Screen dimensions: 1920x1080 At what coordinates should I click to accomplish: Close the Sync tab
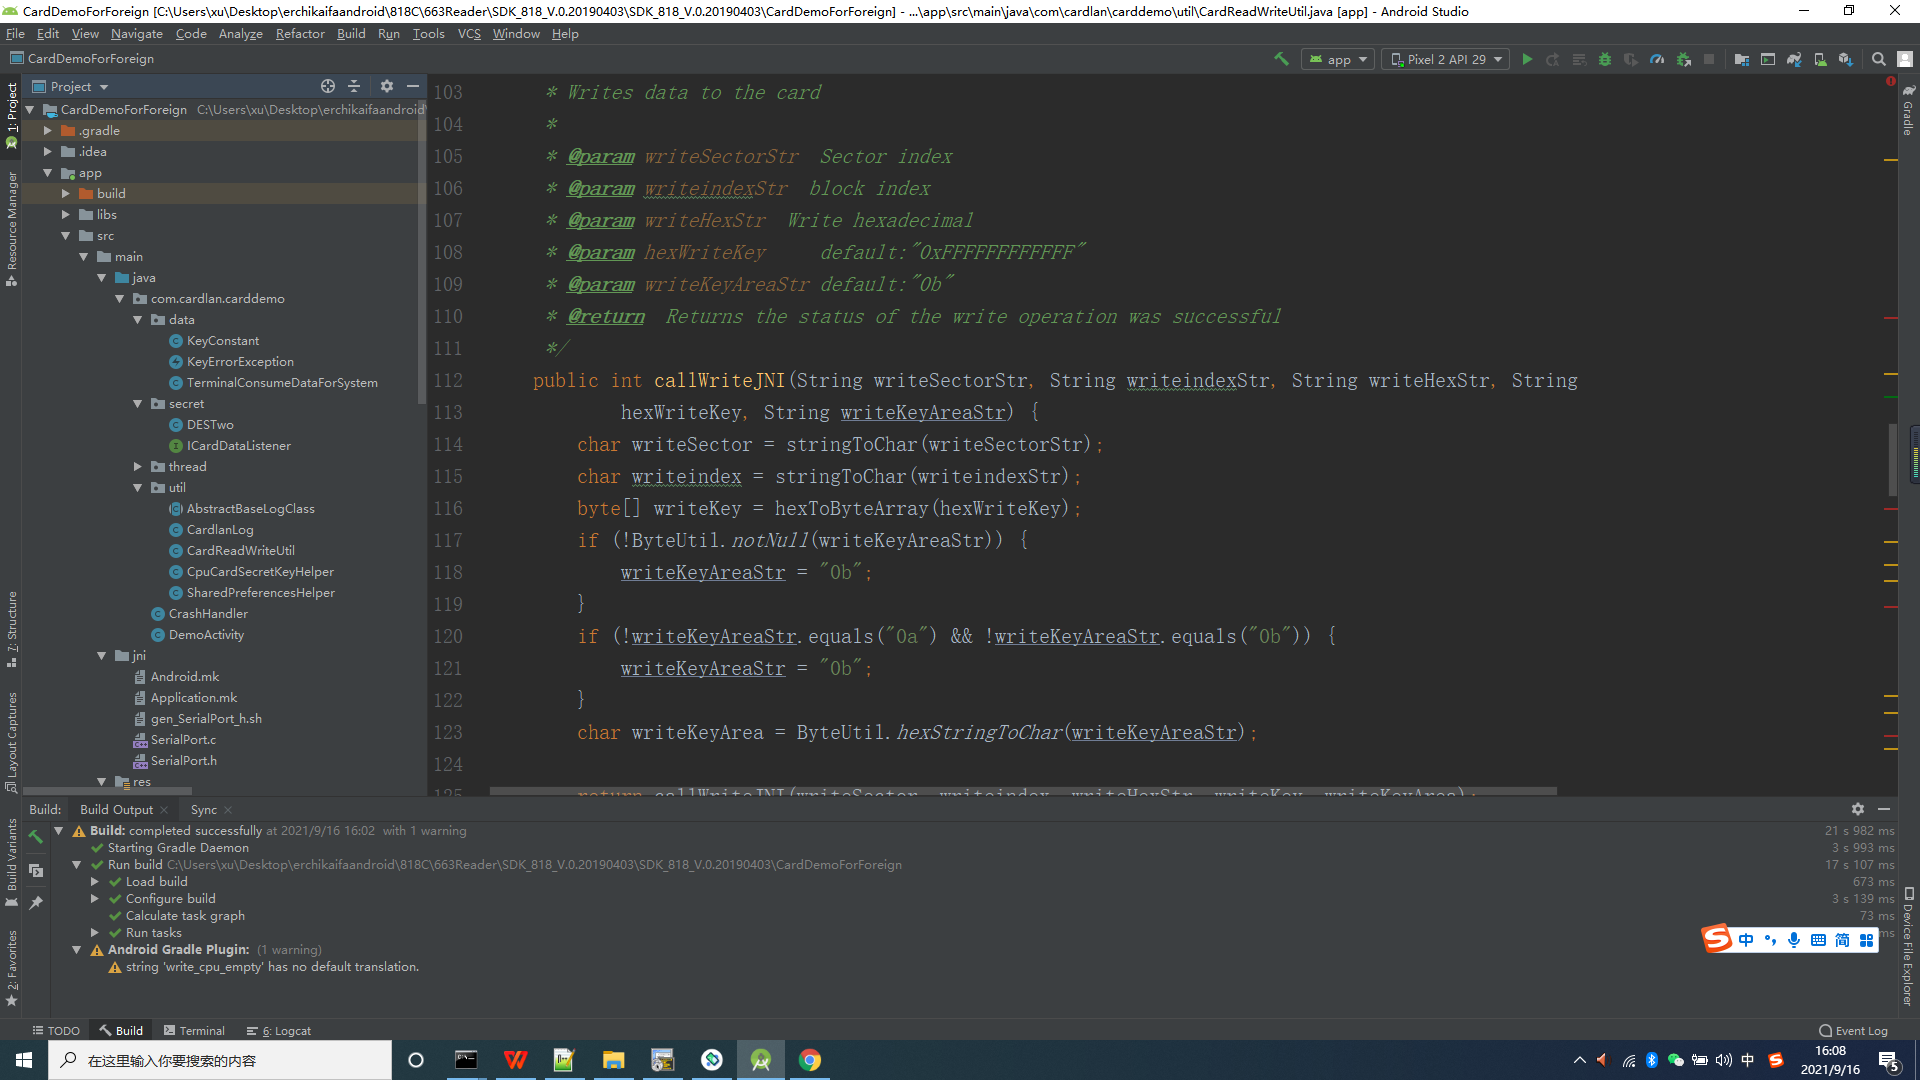[x=228, y=810]
